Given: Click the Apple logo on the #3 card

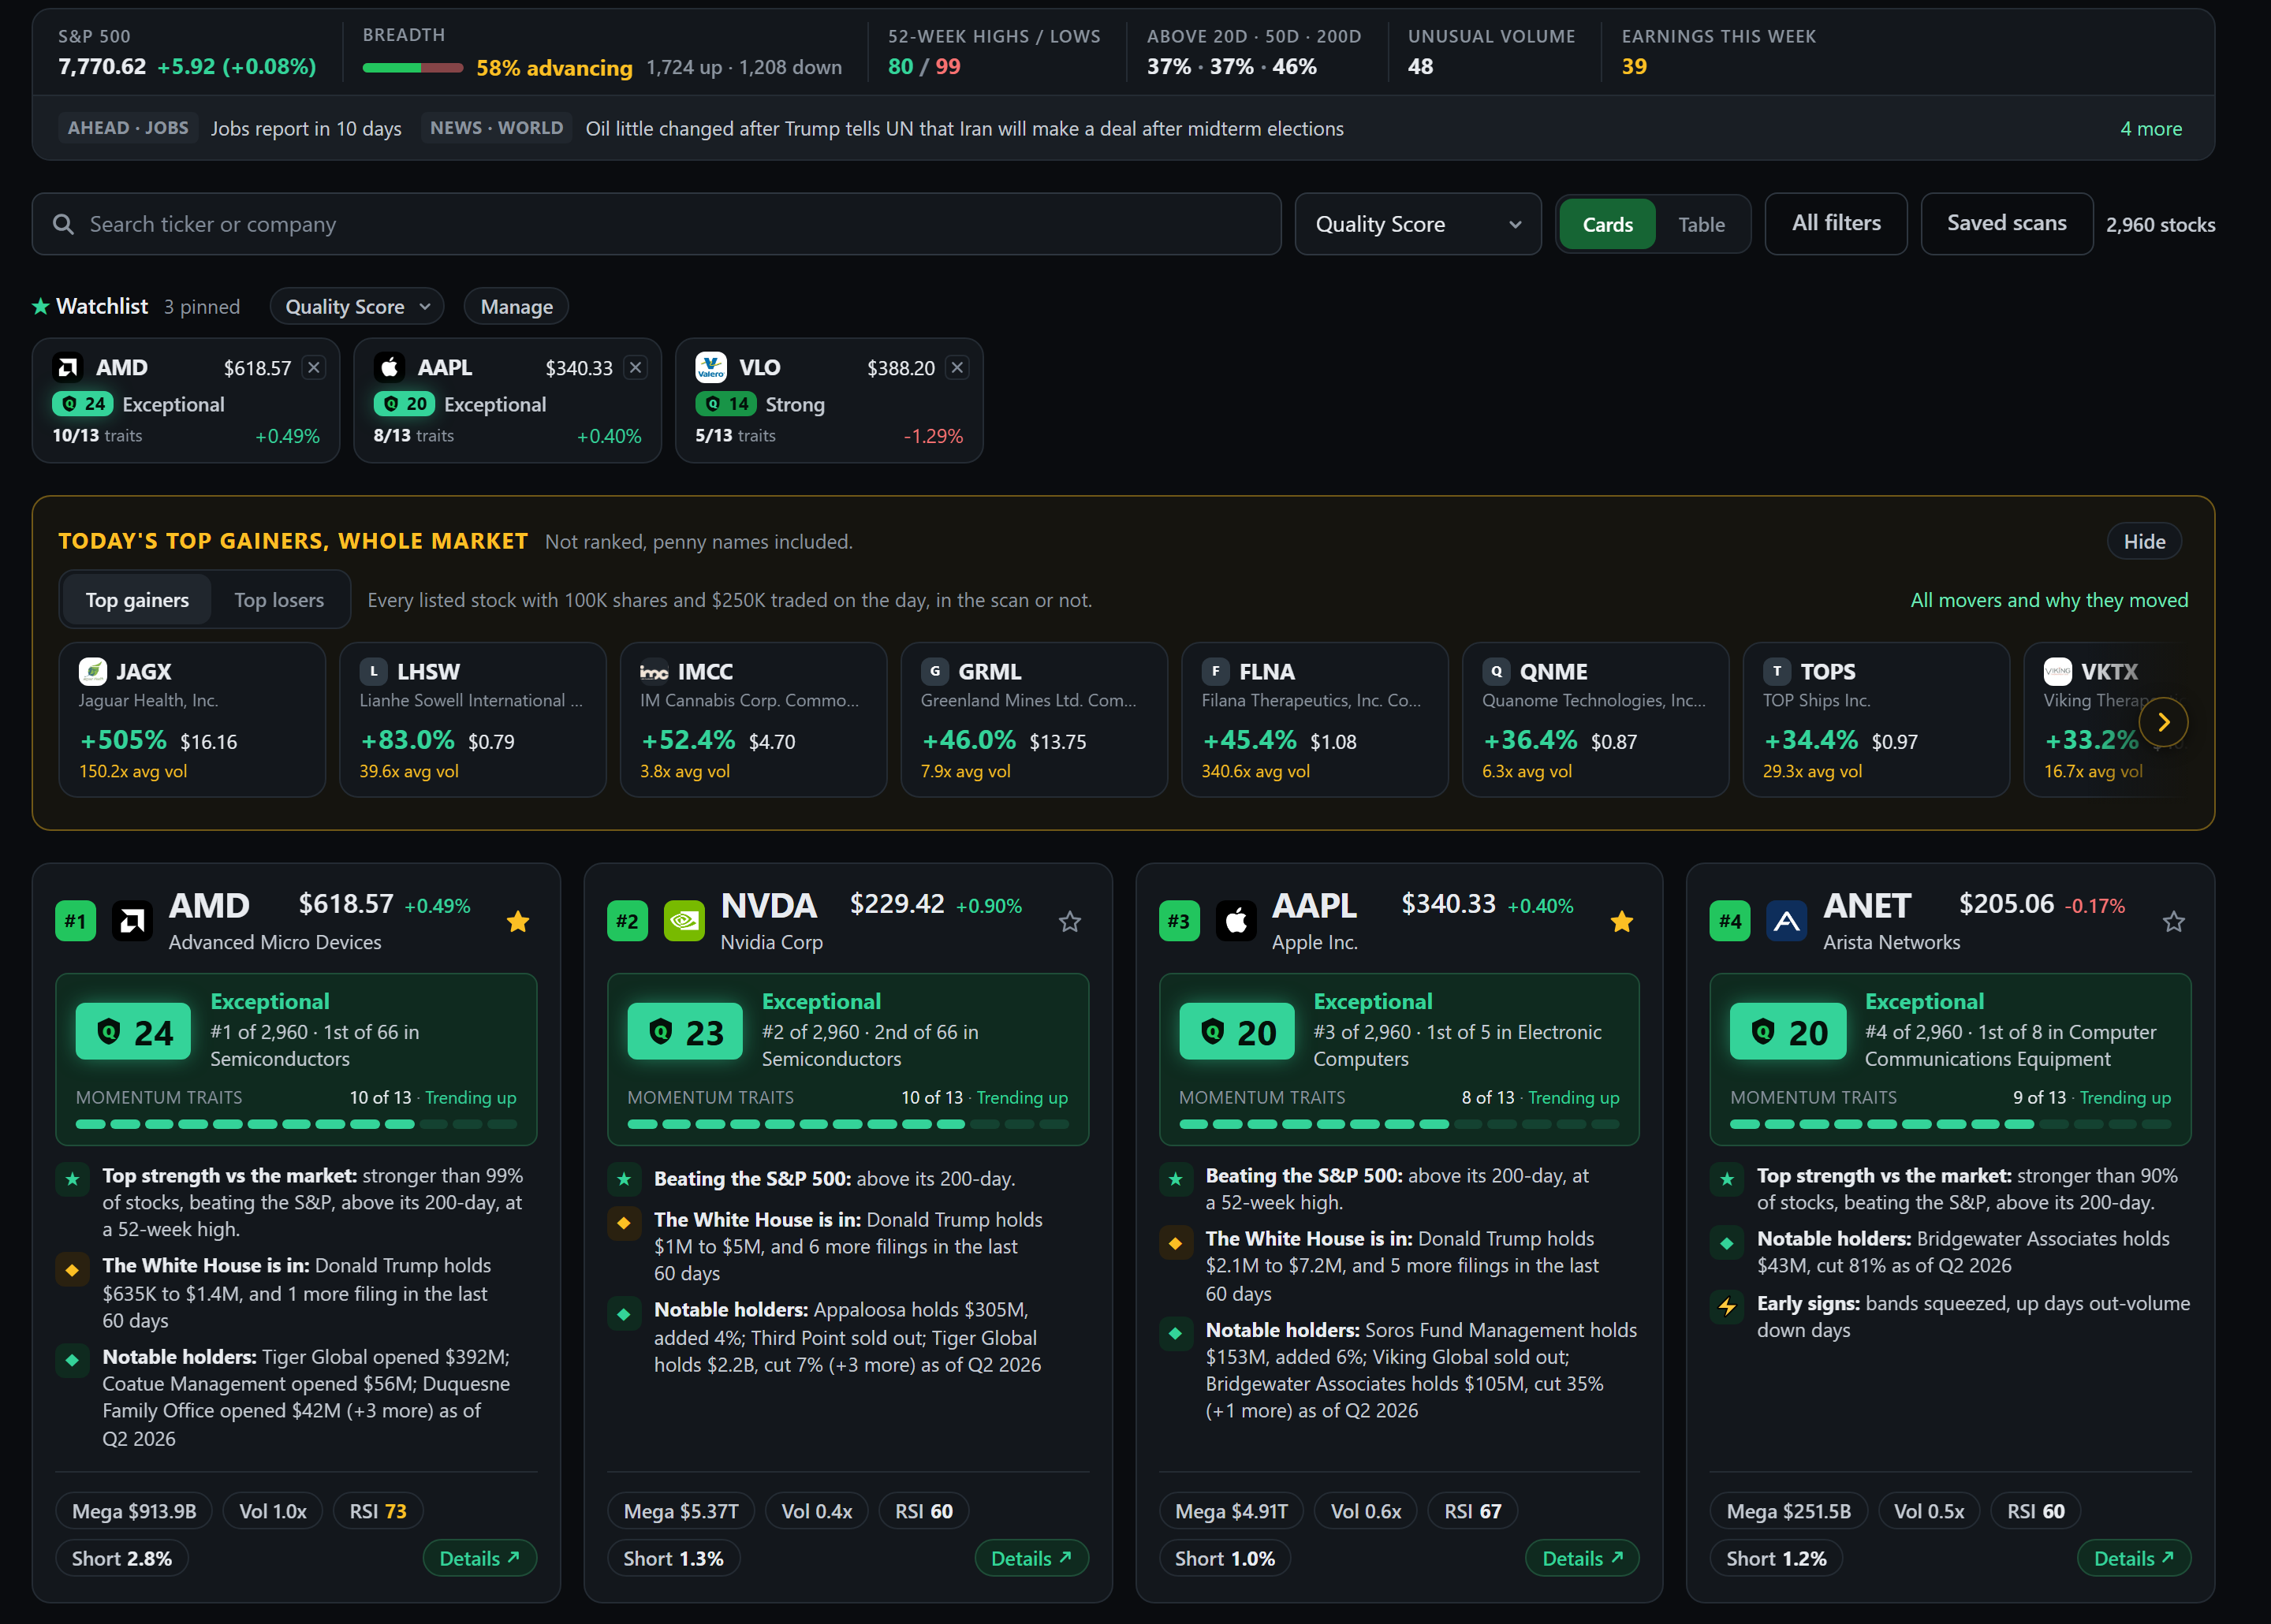Looking at the screenshot, I should (x=1236, y=921).
